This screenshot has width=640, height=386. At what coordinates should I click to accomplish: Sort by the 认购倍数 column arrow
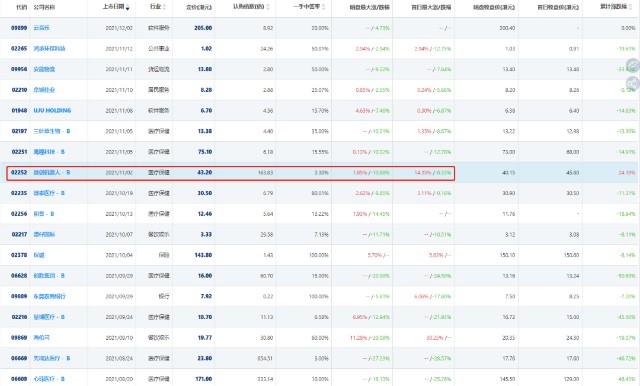[x=268, y=7]
